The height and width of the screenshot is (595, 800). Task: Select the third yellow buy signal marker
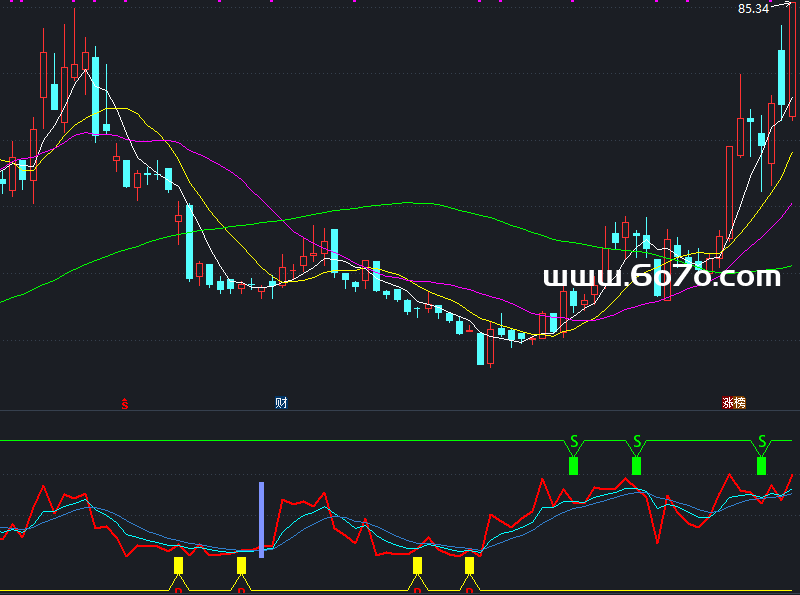coord(418,566)
